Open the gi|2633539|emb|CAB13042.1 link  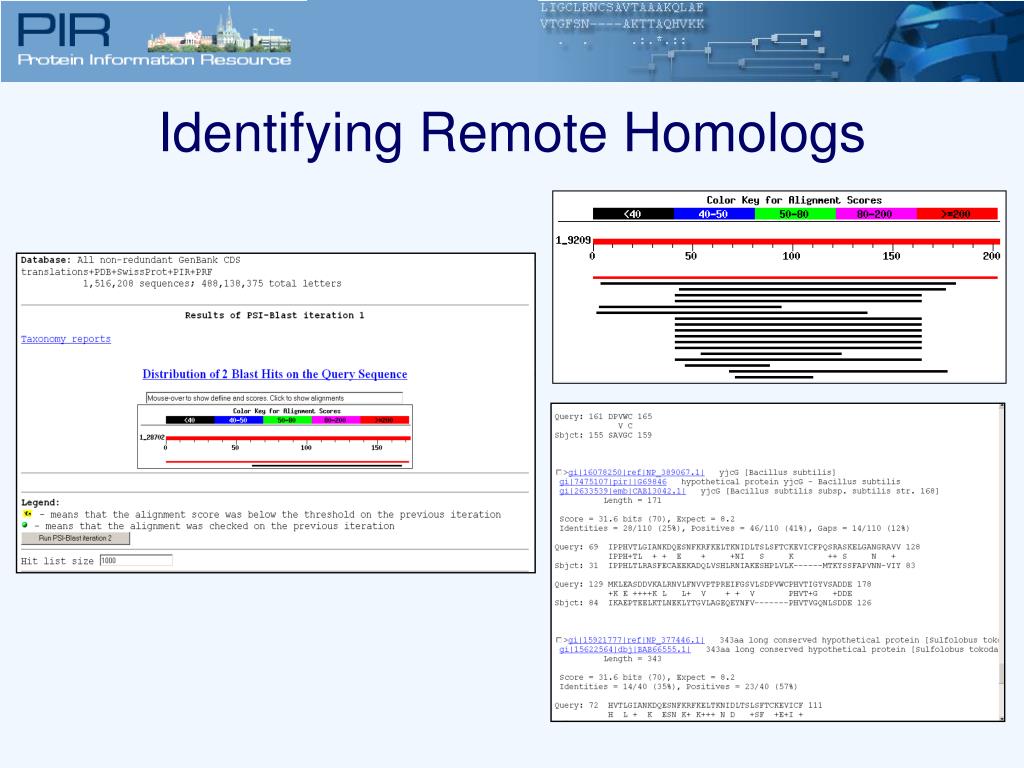click(622, 491)
